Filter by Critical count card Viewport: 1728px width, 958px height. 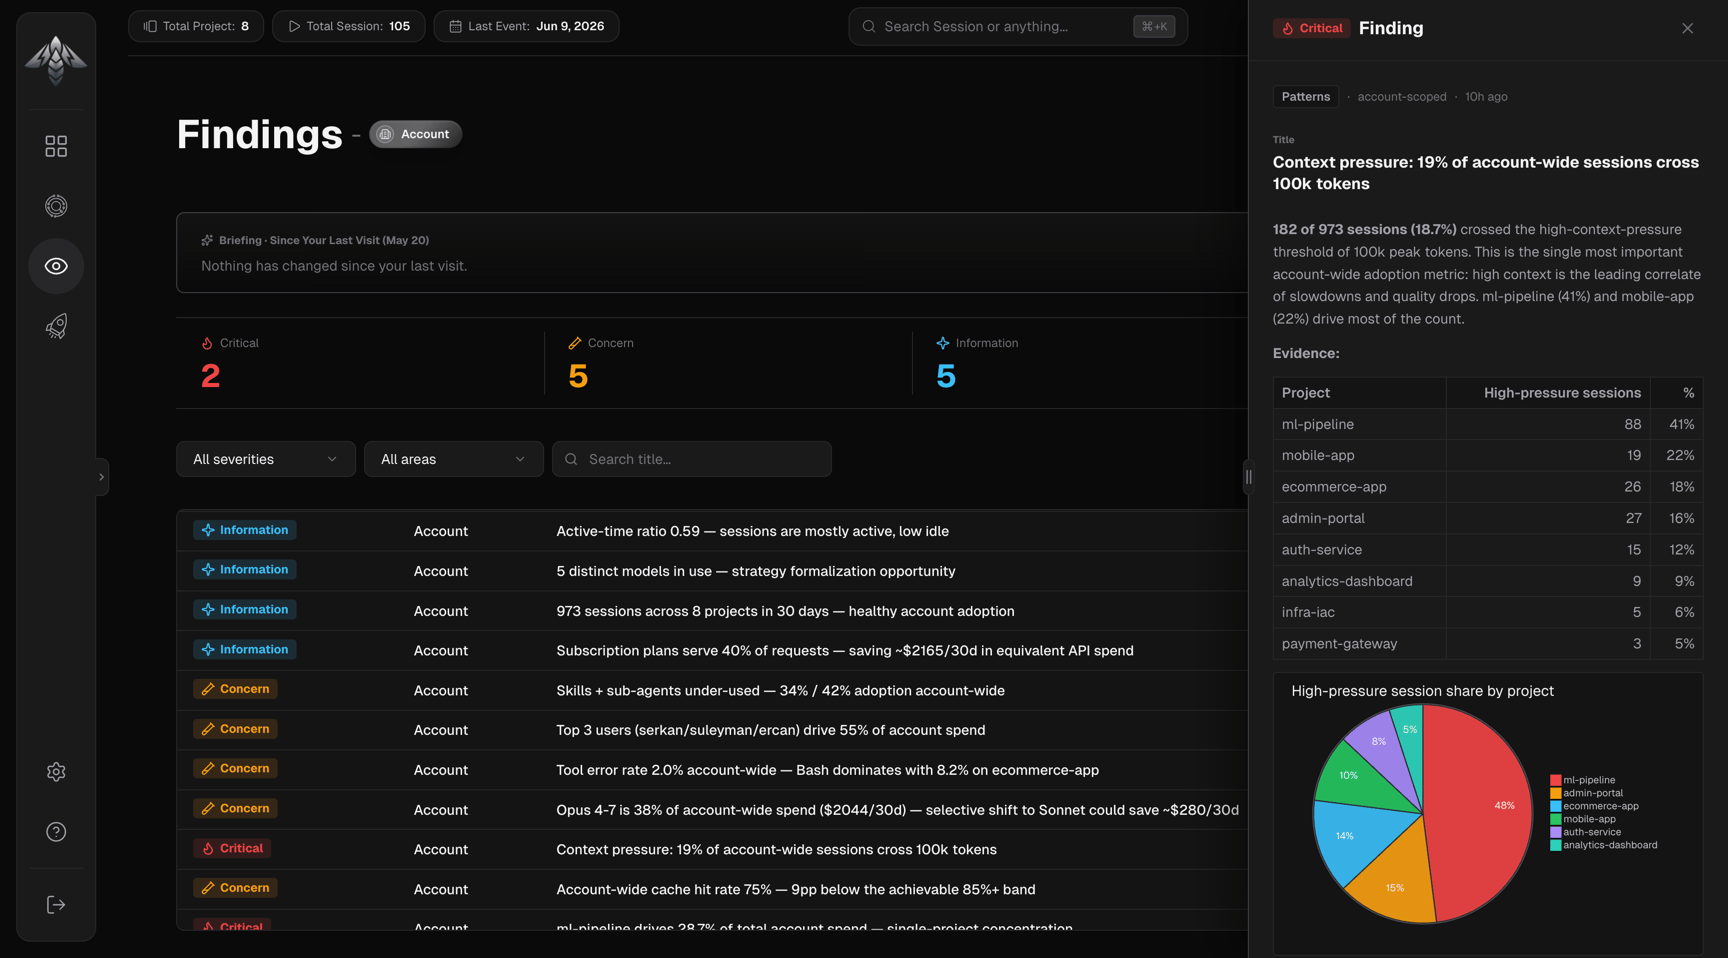tap(360, 363)
